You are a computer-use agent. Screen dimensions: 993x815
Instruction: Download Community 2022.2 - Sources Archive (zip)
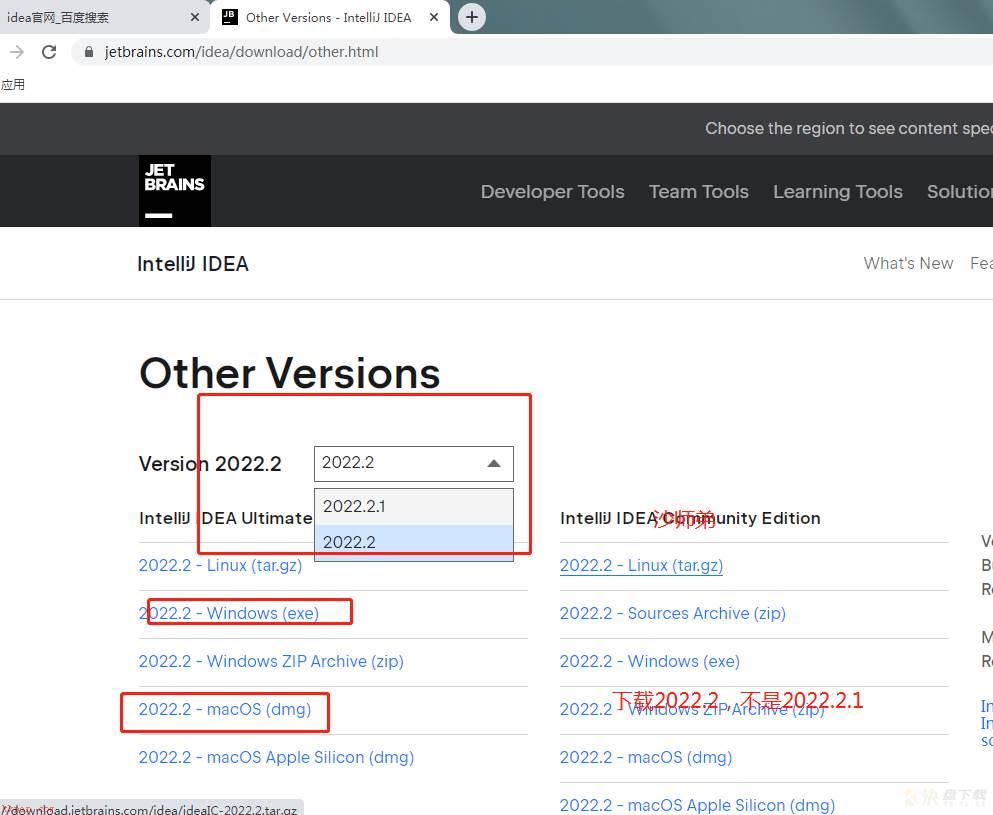point(673,613)
